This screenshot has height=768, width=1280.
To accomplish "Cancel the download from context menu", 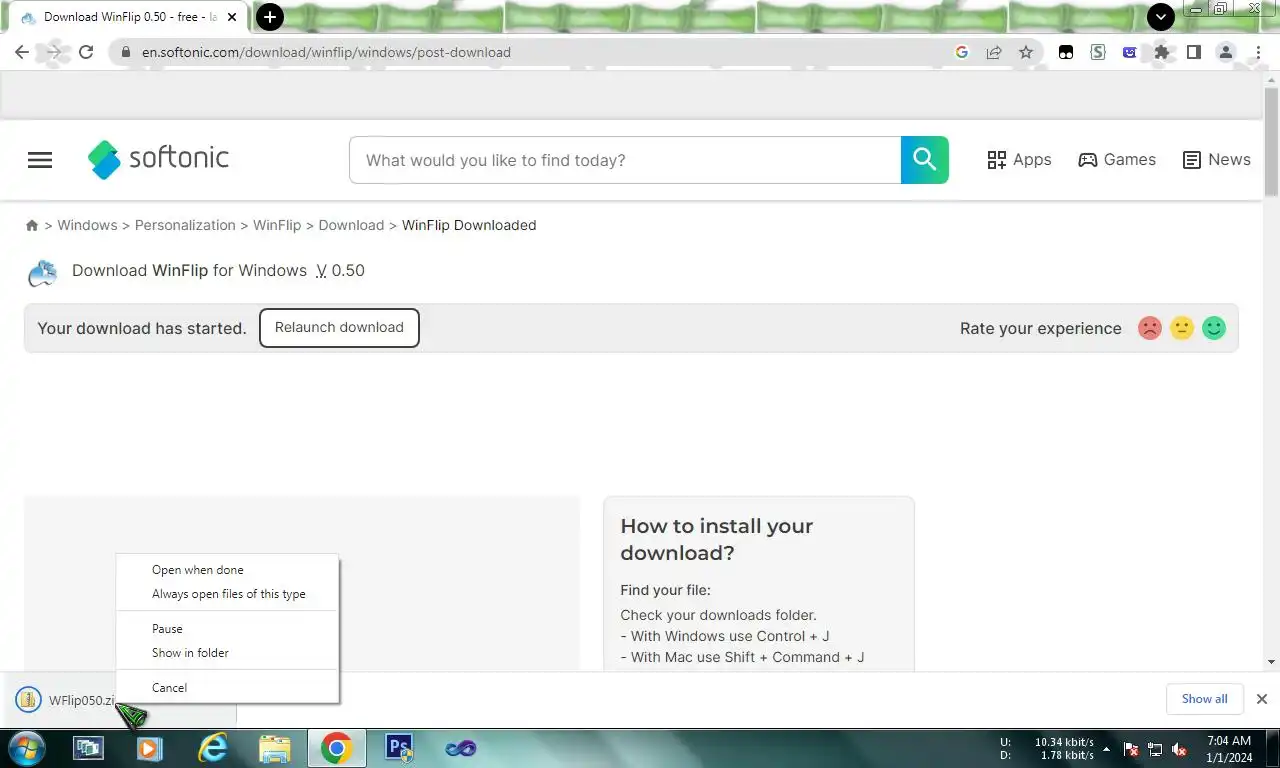I will pos(228,688).
